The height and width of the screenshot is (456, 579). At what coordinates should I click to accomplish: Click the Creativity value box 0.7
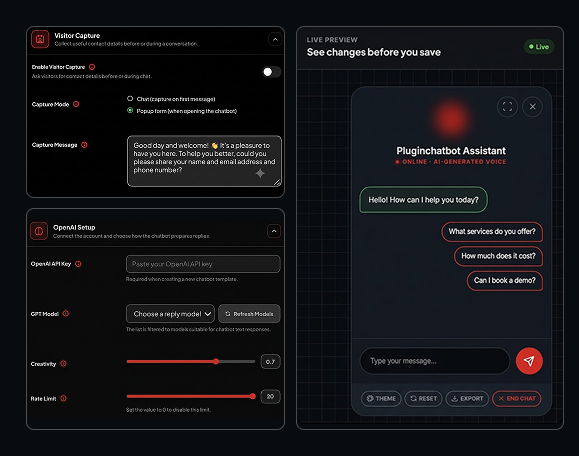point(270,362)
